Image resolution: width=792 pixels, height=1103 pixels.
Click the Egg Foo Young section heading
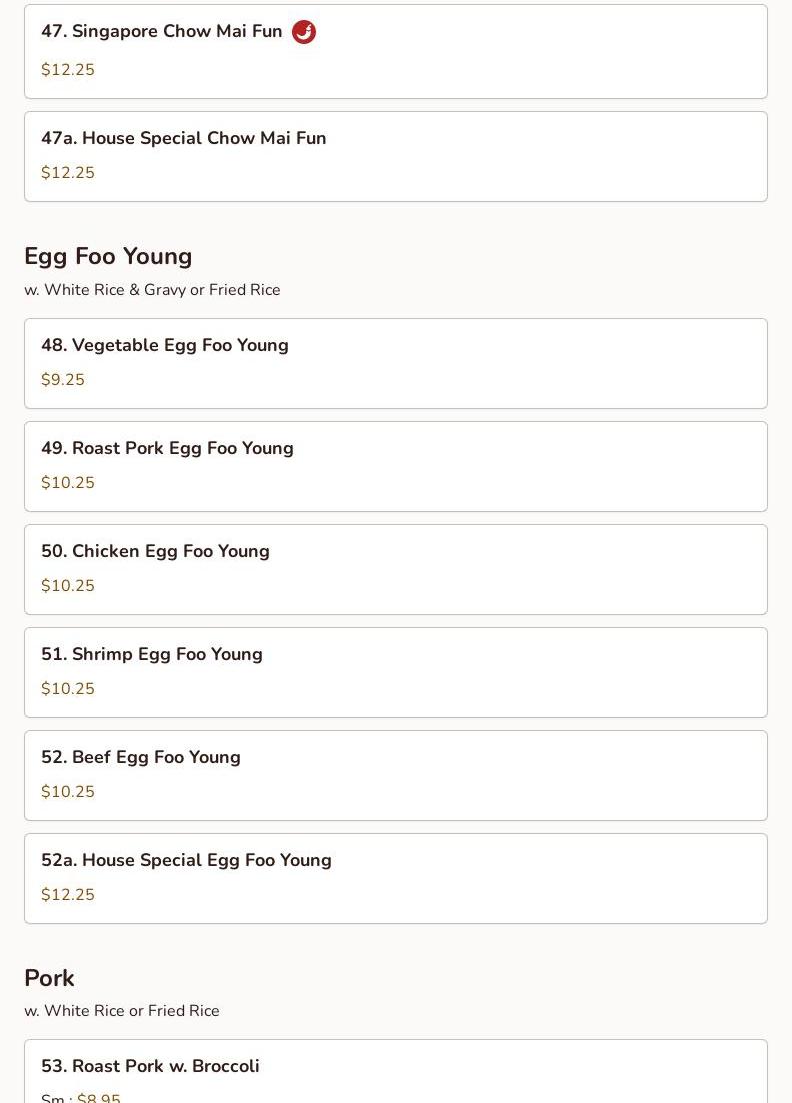(x=108, y=256)
